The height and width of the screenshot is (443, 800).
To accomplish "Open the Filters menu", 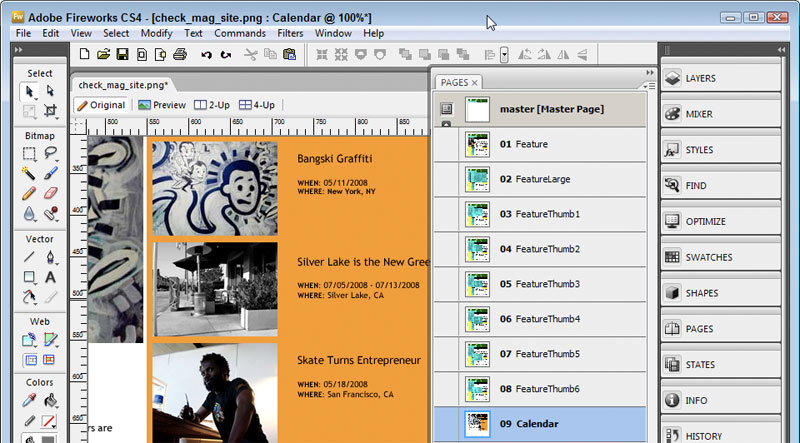I will (290, 33).
